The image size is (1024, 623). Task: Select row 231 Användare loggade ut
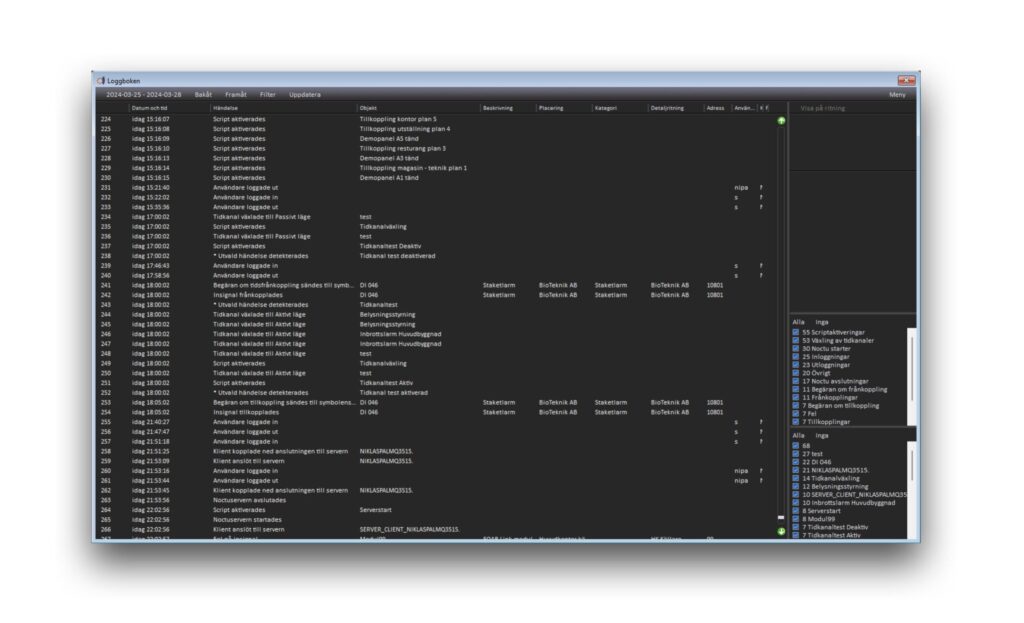pyautogui.click(x=438, y=188)
